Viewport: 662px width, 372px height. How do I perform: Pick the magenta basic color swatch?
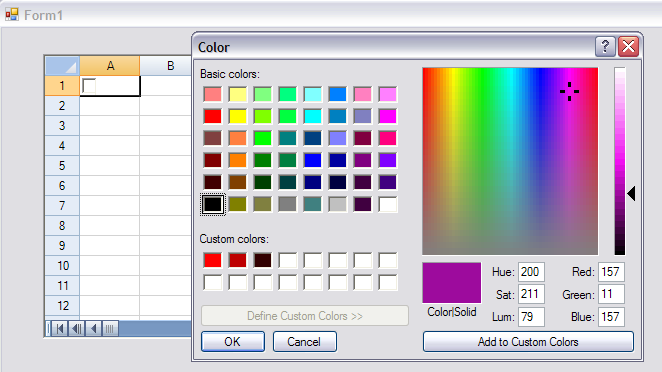click(388, 116)
